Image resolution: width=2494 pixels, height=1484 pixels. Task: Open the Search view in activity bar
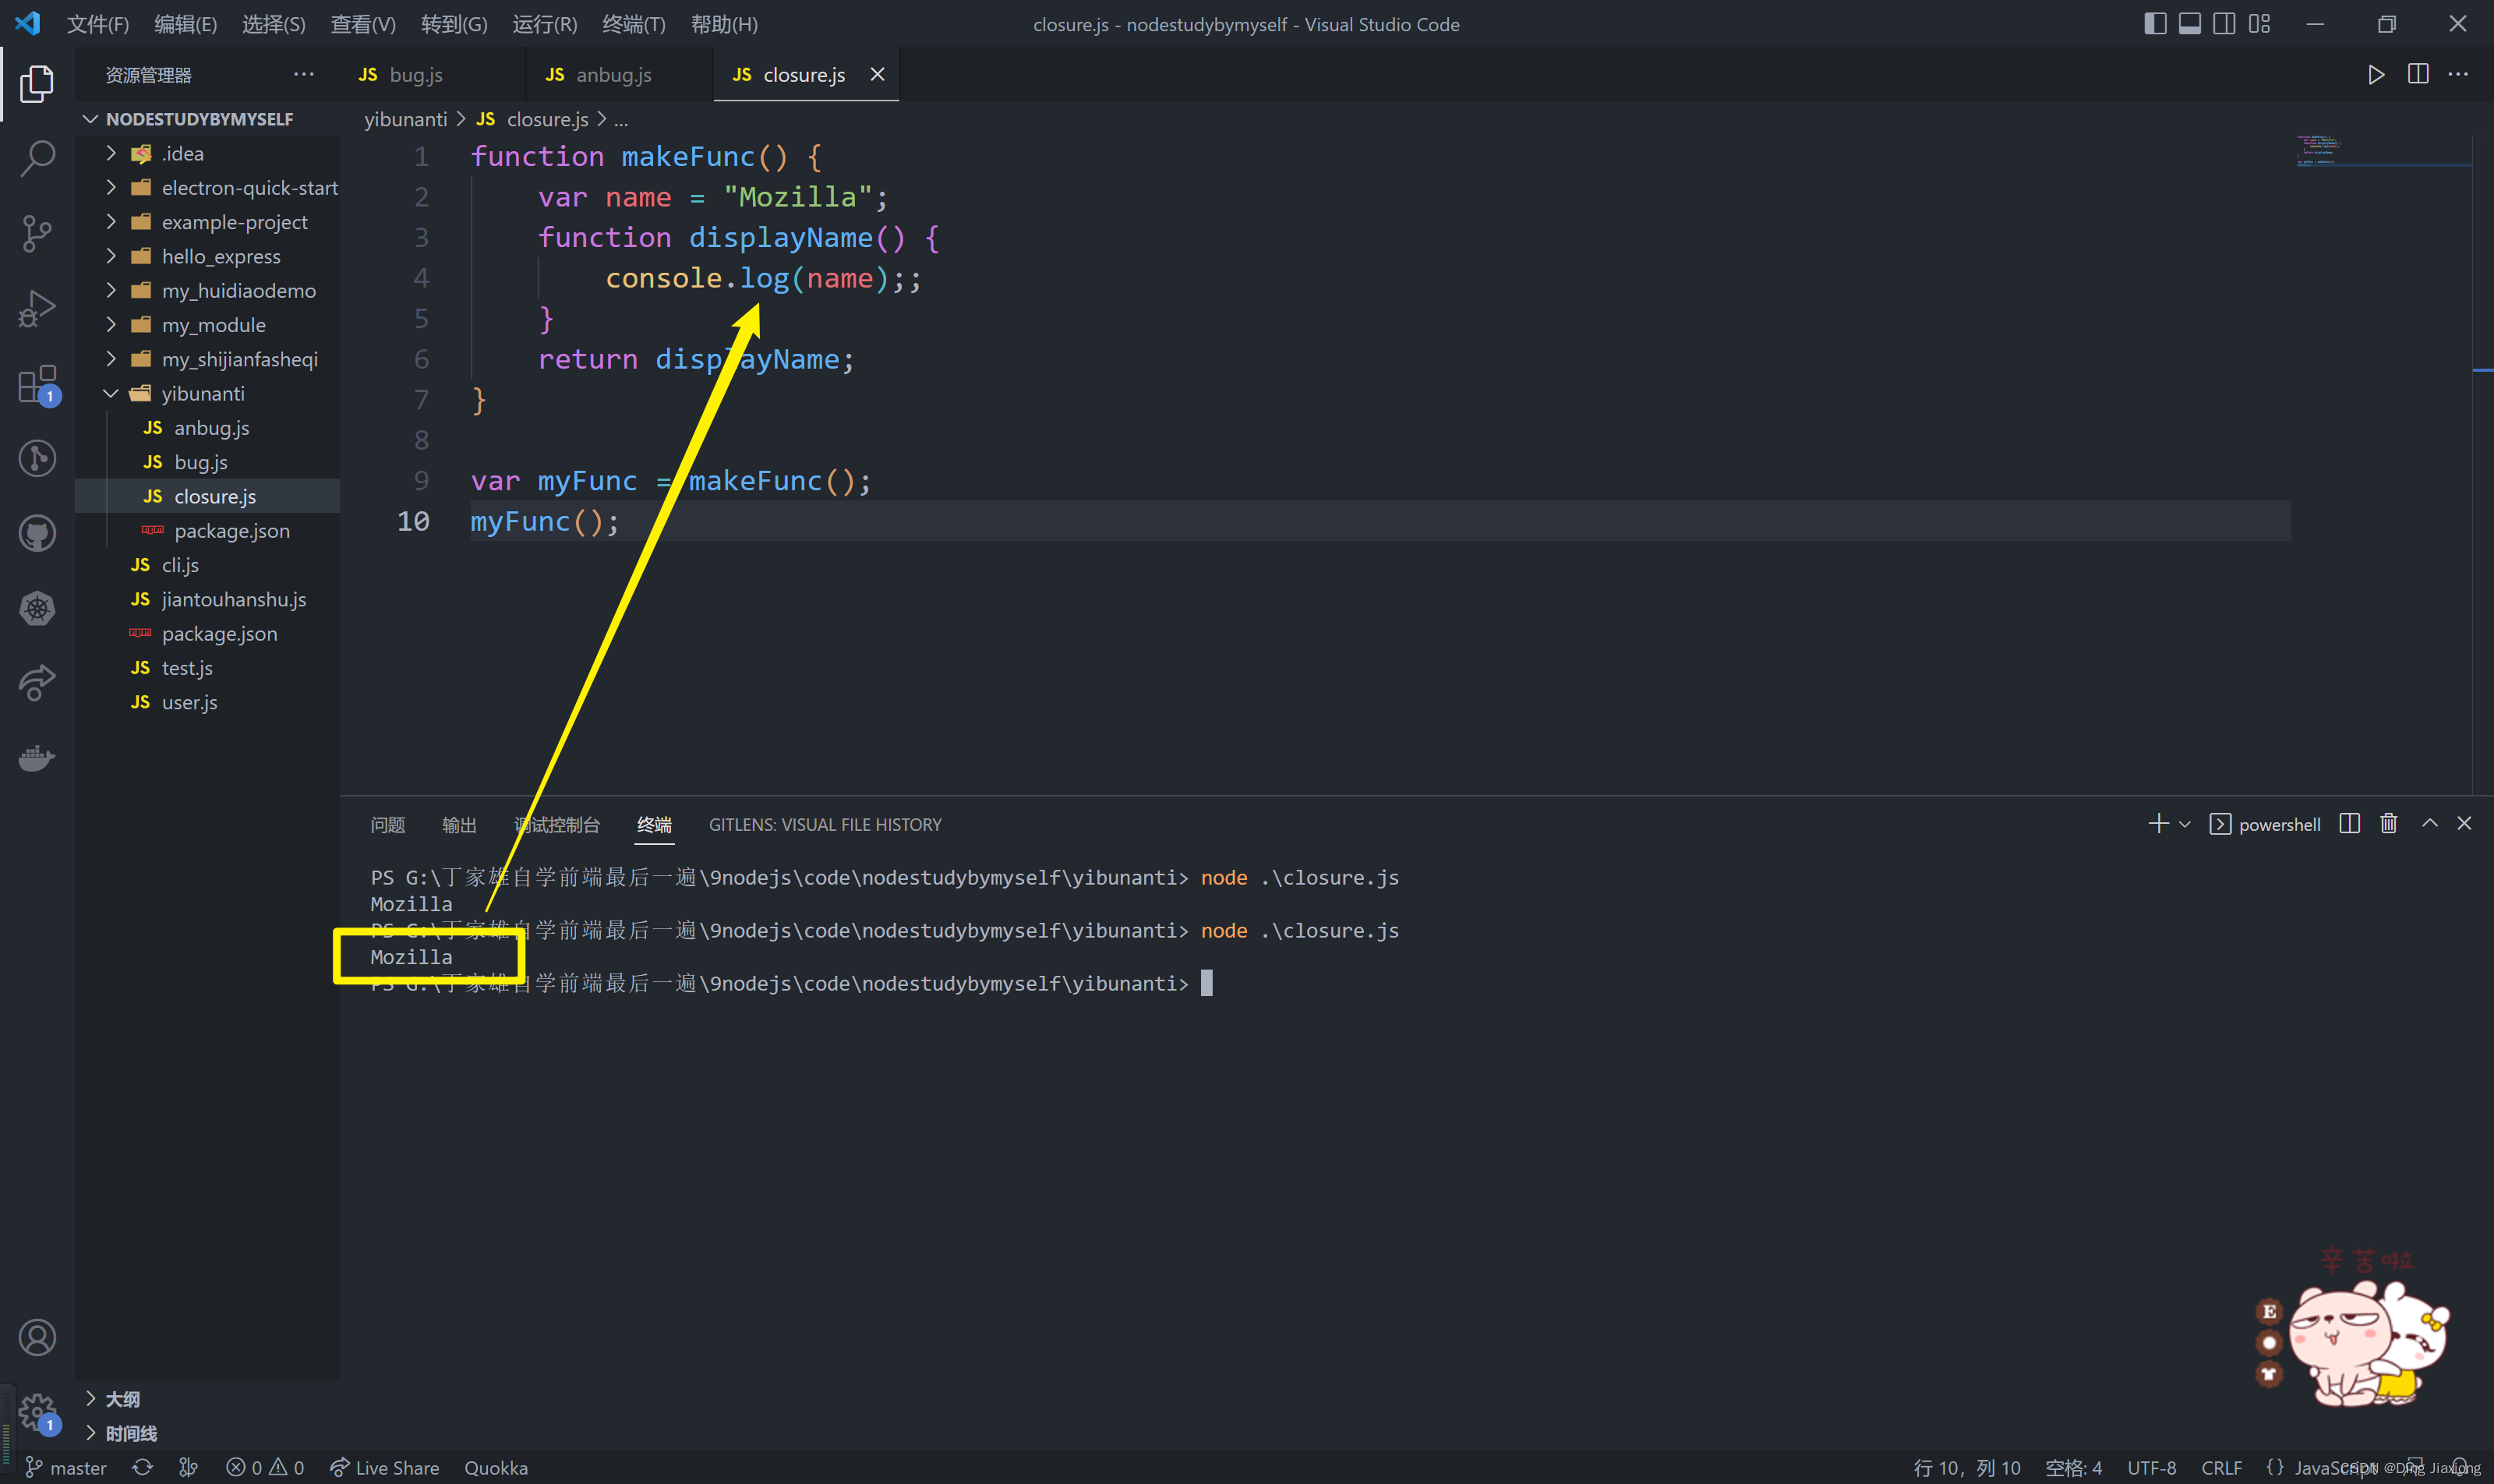(x=37, y=158)
